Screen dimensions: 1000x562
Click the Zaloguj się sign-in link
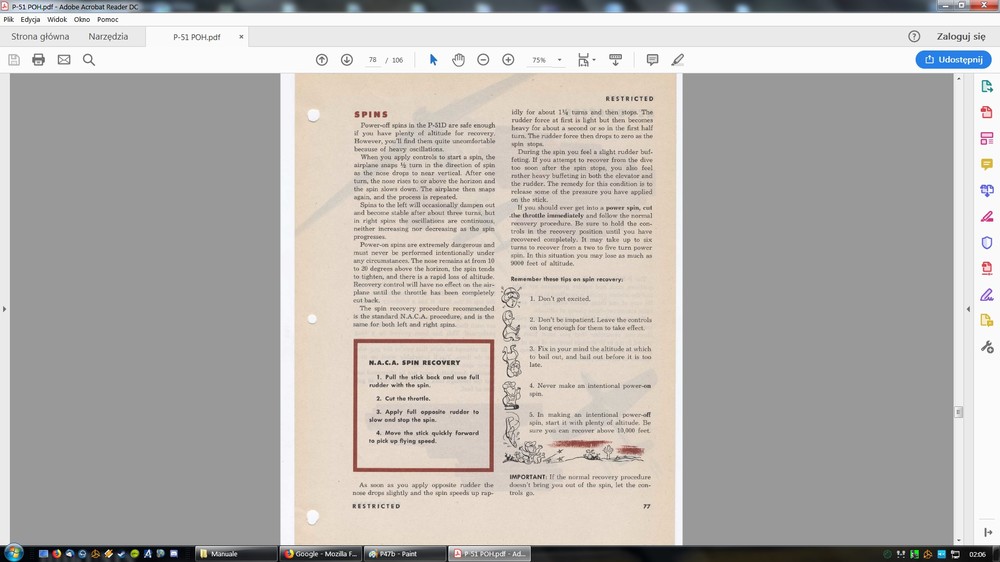960,37
